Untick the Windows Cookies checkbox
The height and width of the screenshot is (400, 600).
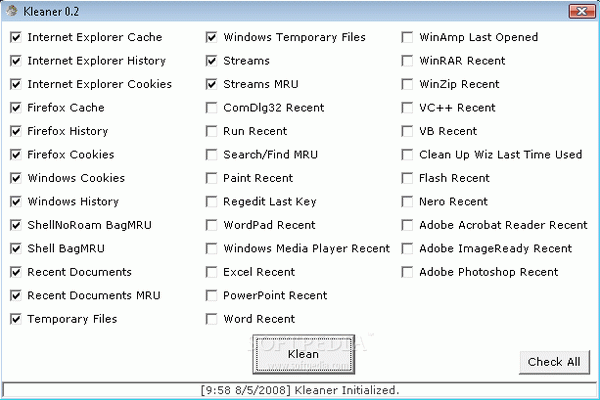(16, 178)
